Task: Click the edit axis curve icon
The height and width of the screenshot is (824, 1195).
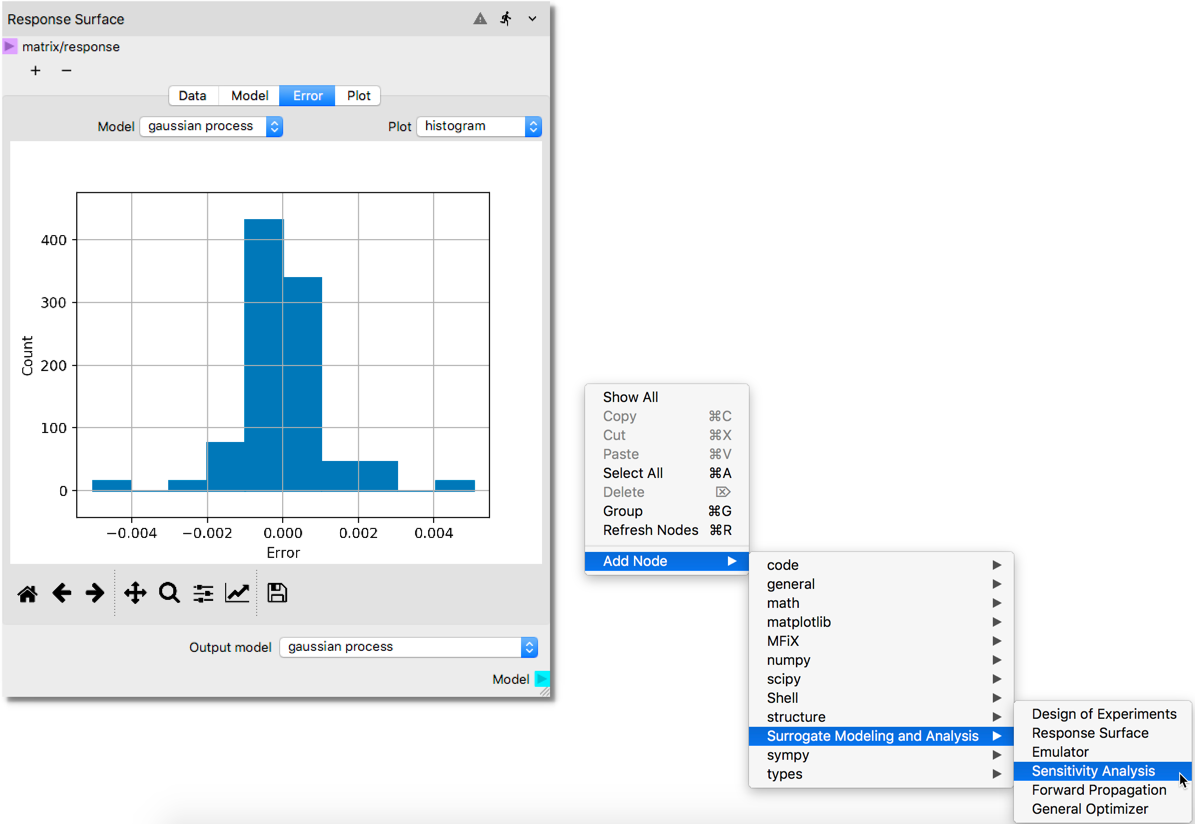Action: [x=237, y=594]
